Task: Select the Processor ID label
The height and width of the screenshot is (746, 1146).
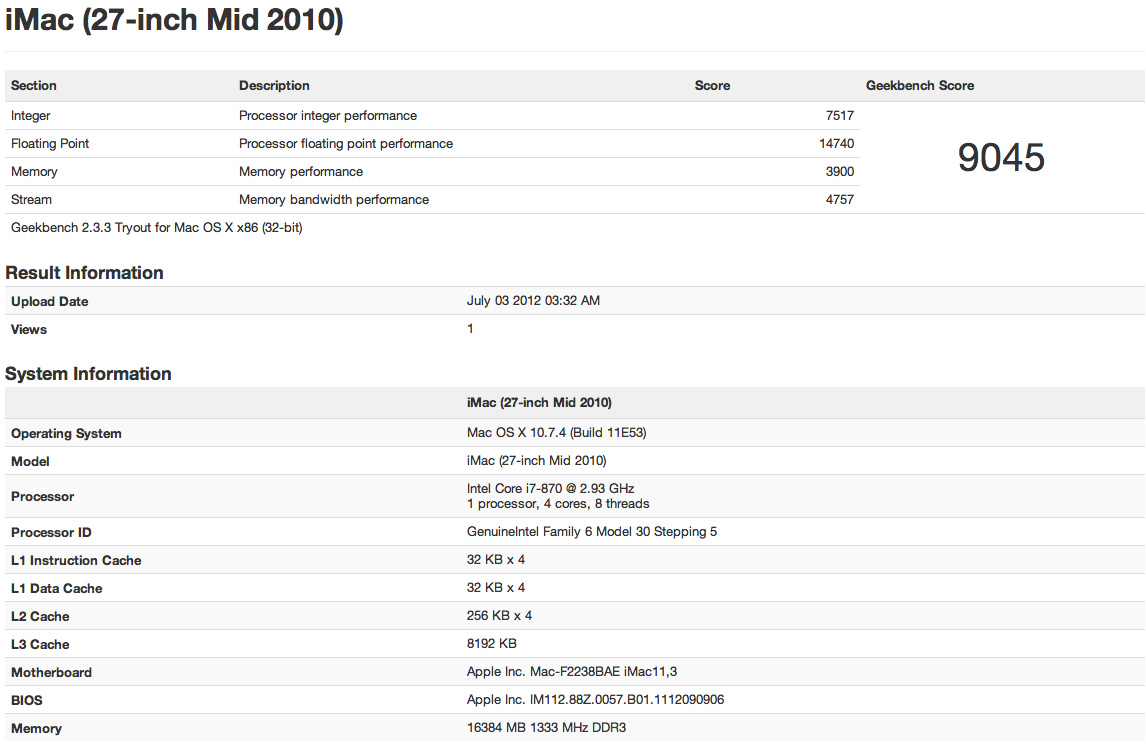Action: click(x=51, y=532)
